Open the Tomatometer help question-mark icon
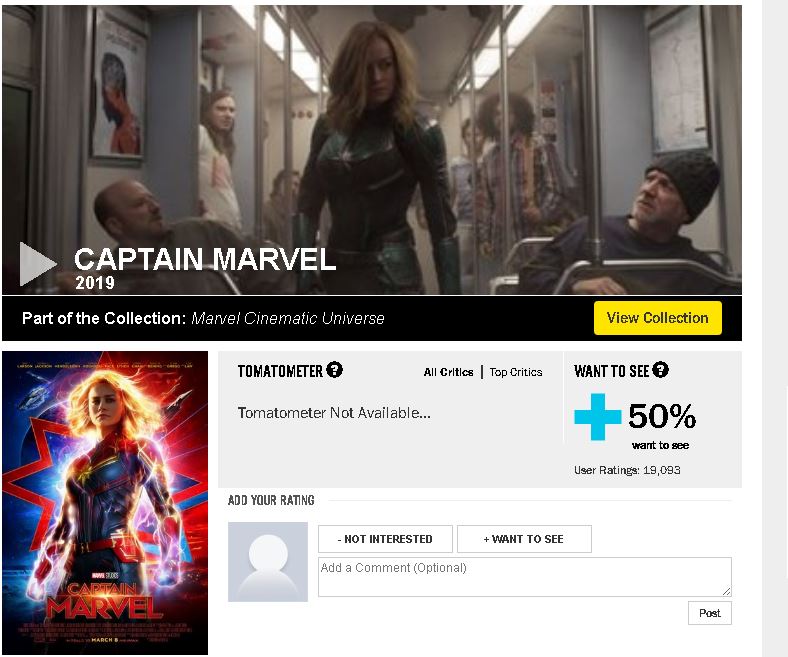The width and height of the screenshot is (788, 657). 334,370
